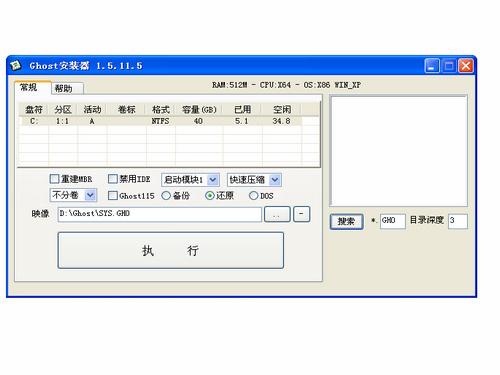Screen dimensions: 500x375
Task: Click the search results list box
Action: [398, 151]
